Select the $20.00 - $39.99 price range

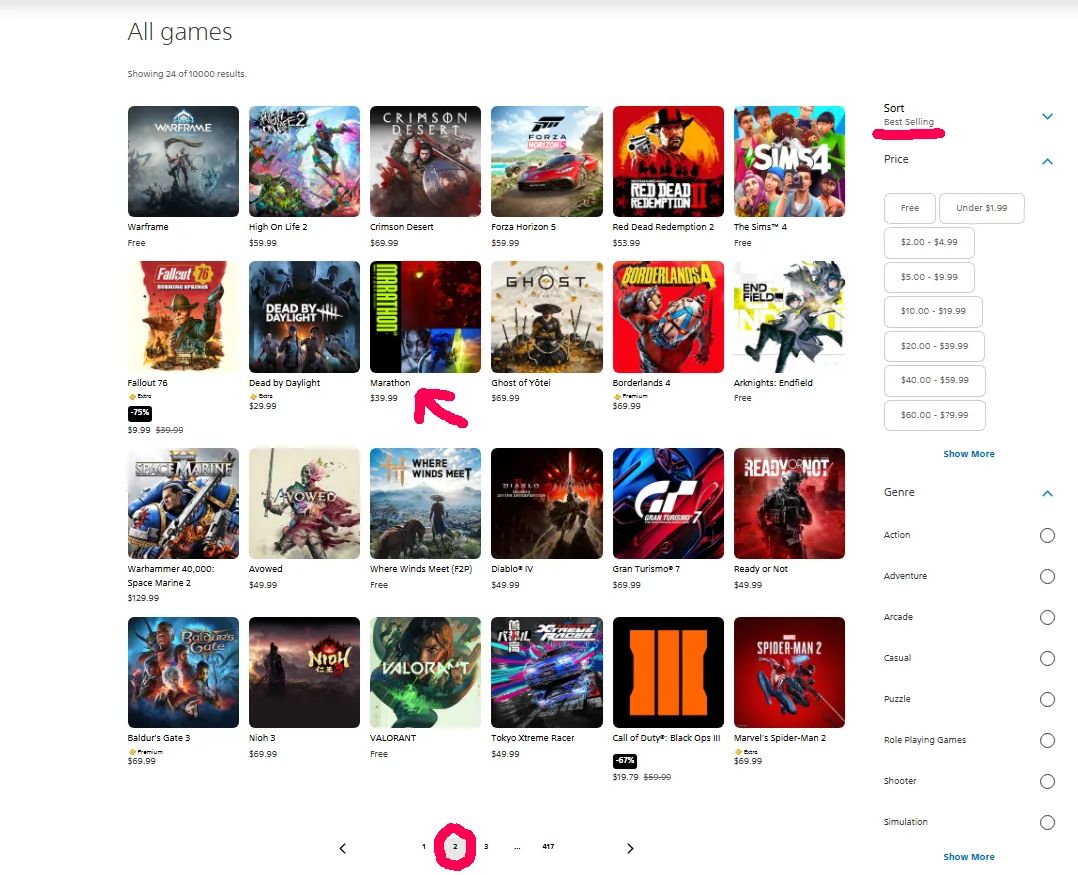pyautogui.click(x=934, y=346)
